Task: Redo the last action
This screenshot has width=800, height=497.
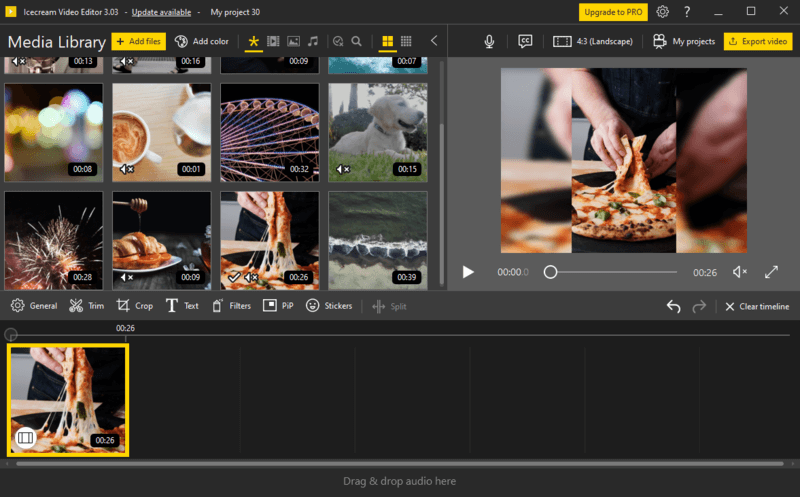Action: pyautogui.click(x=699, y=306)
